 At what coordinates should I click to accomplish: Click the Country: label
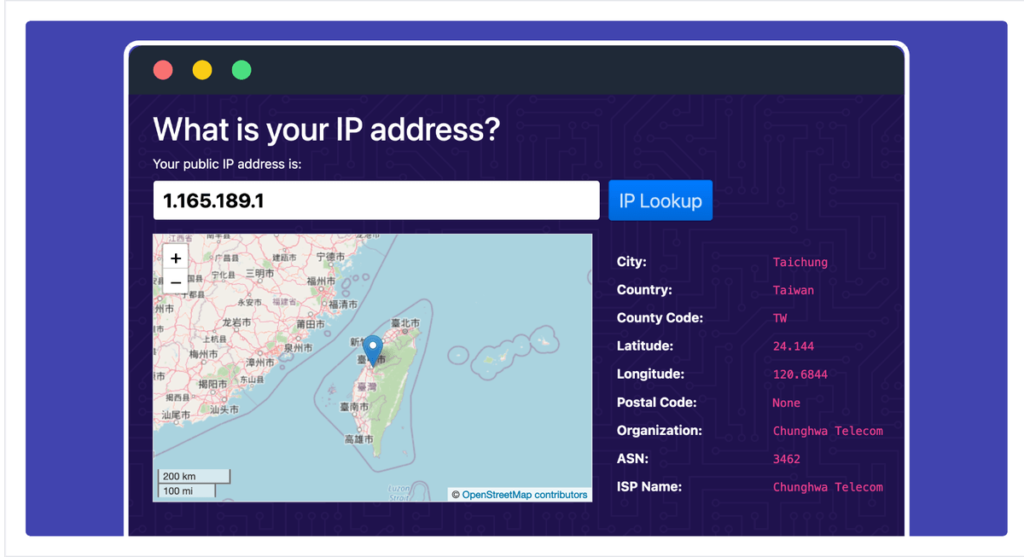coord(645,290)
